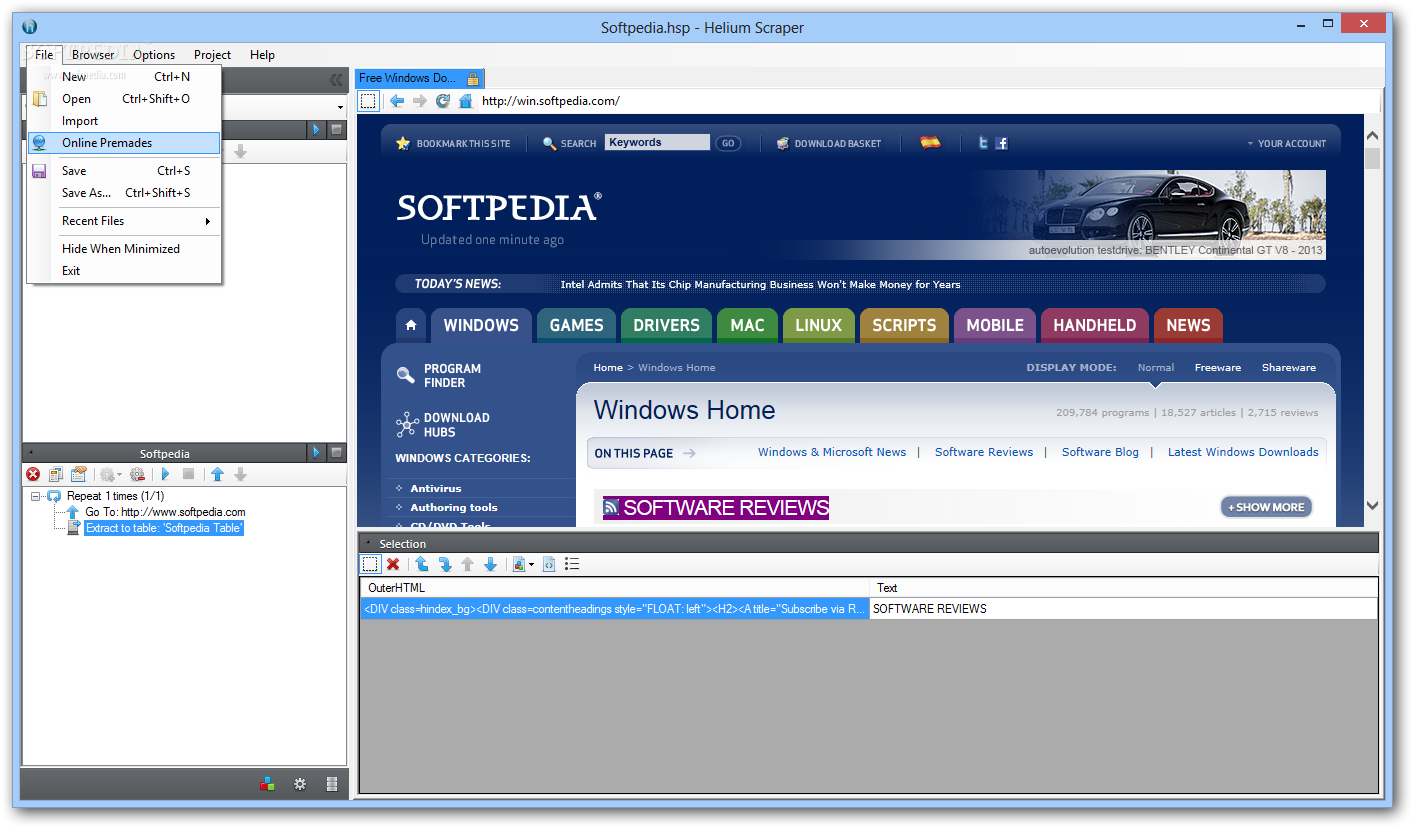The width and height of the screenshot is (1413, 828).
Task: Click the remove-action gear icon
Action: coord(138,474)
